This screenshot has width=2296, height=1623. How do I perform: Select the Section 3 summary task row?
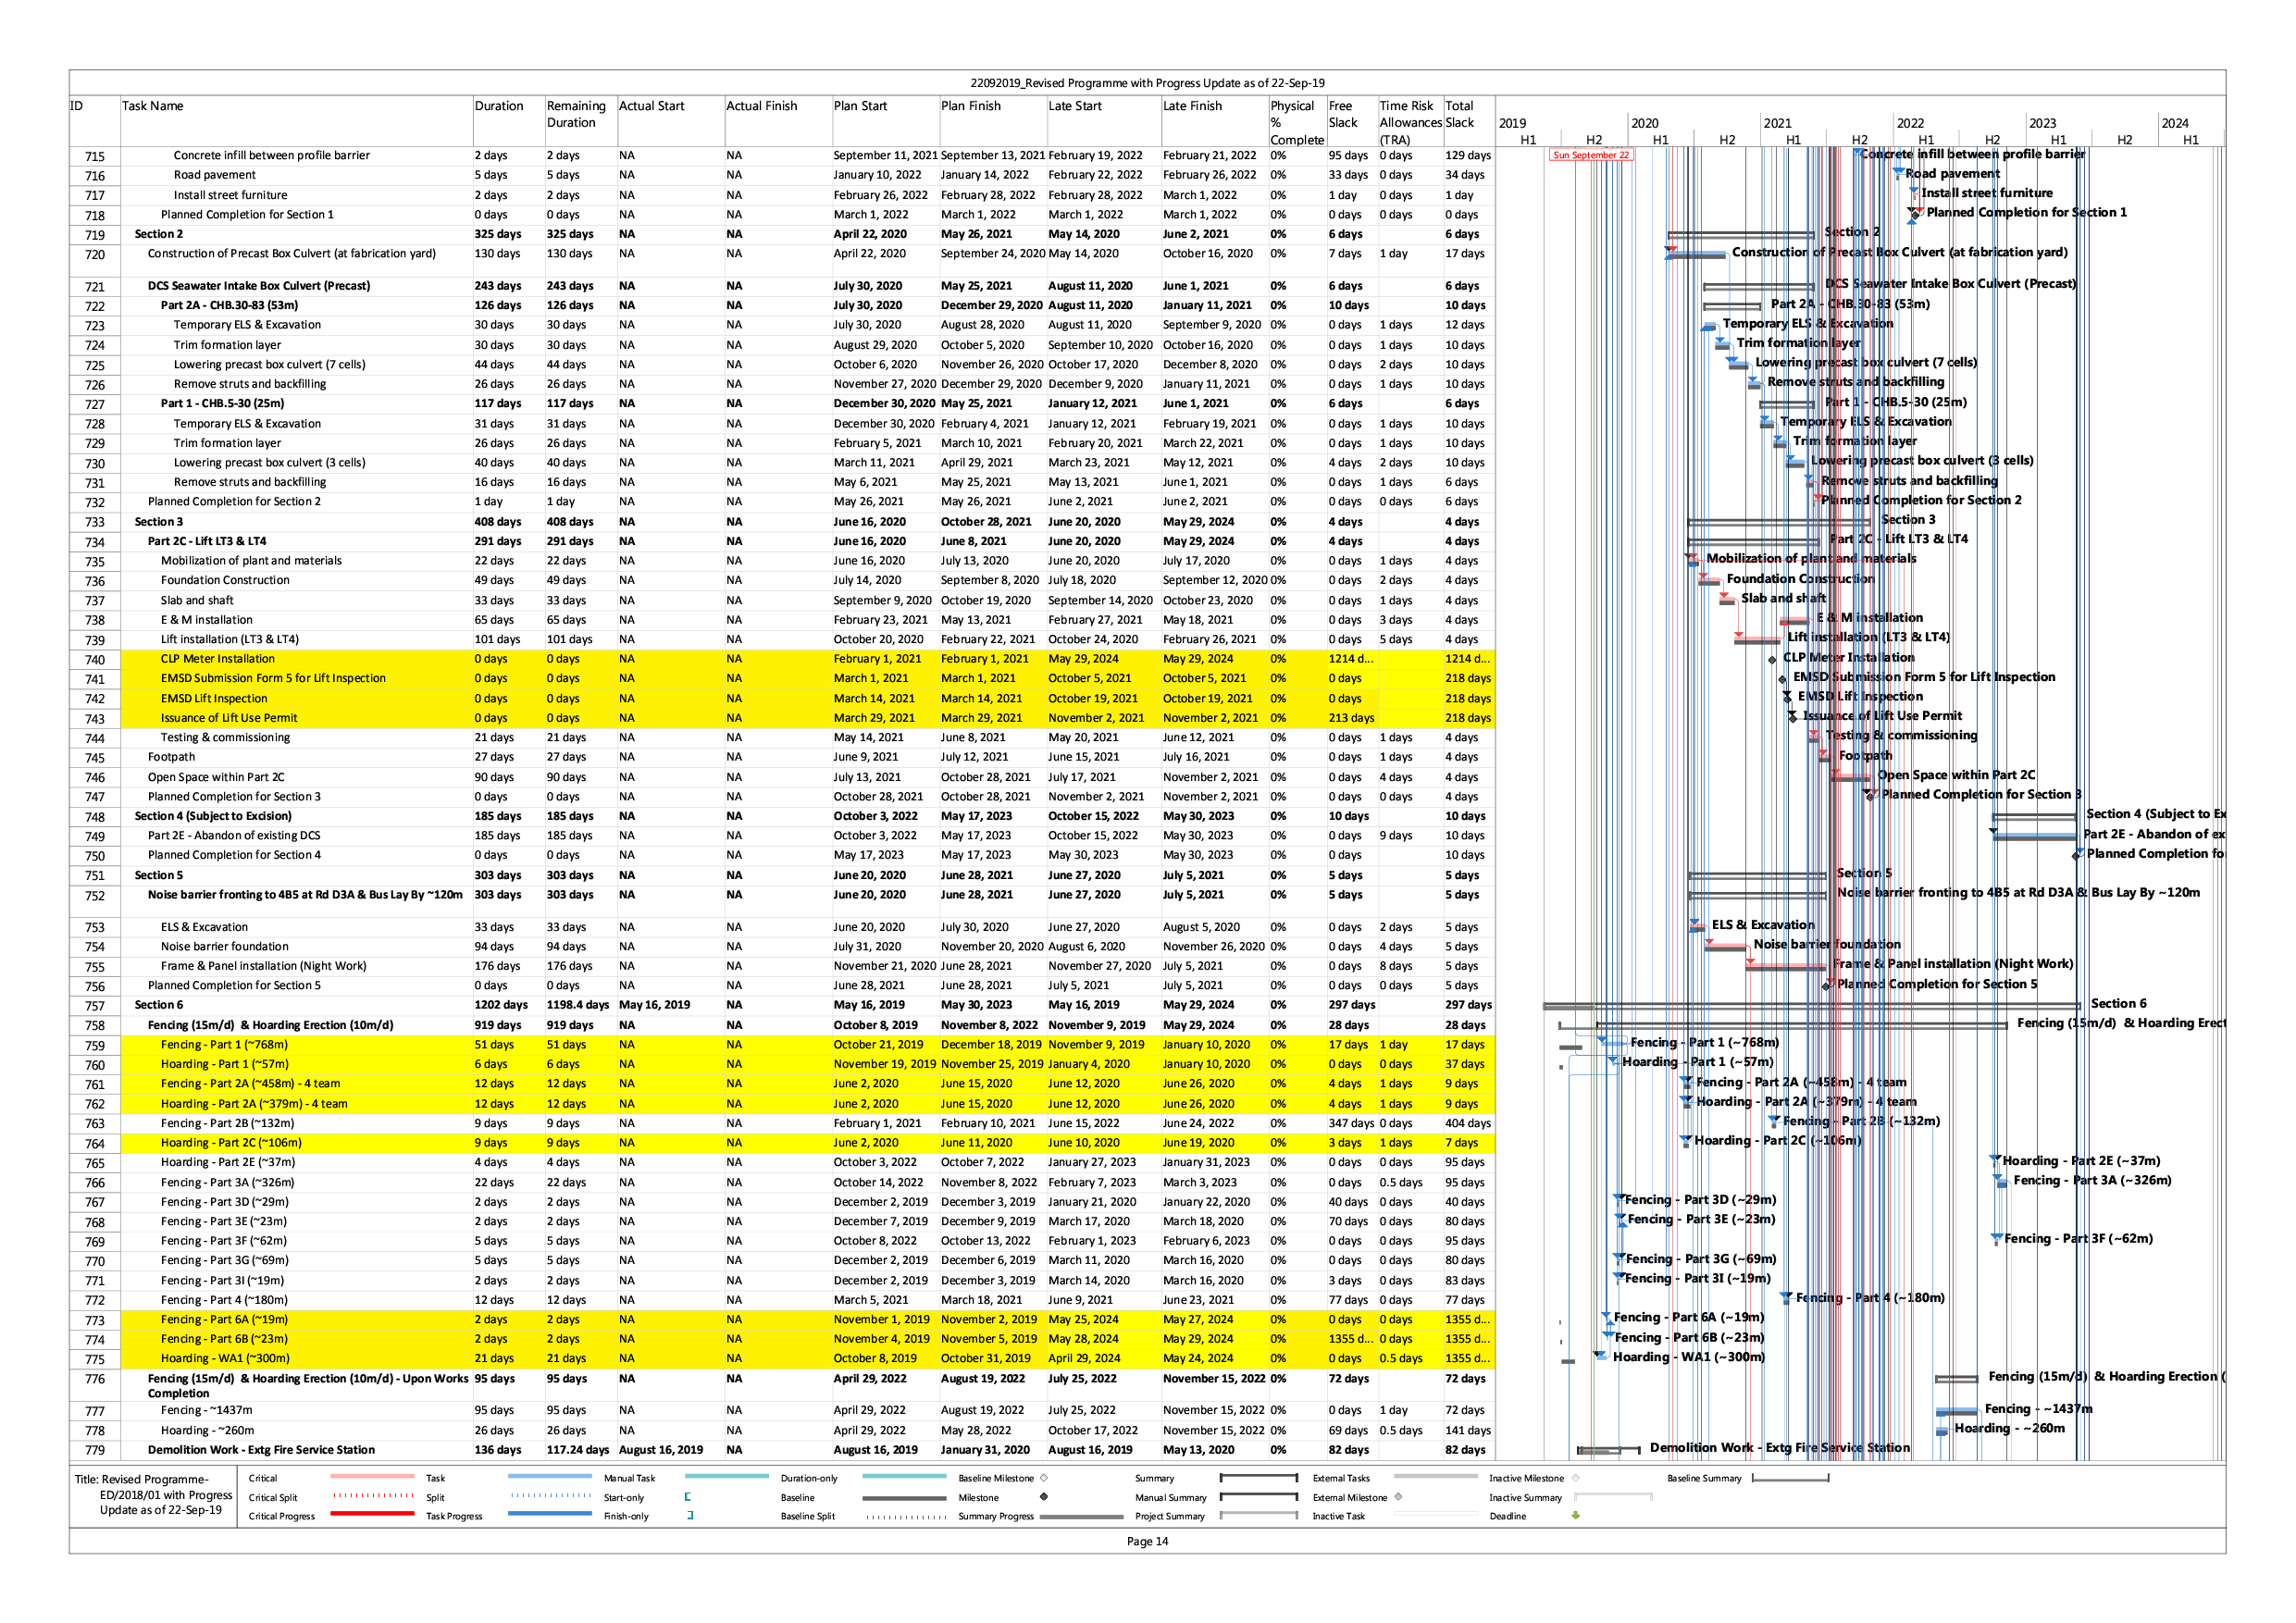click(159, 522)
